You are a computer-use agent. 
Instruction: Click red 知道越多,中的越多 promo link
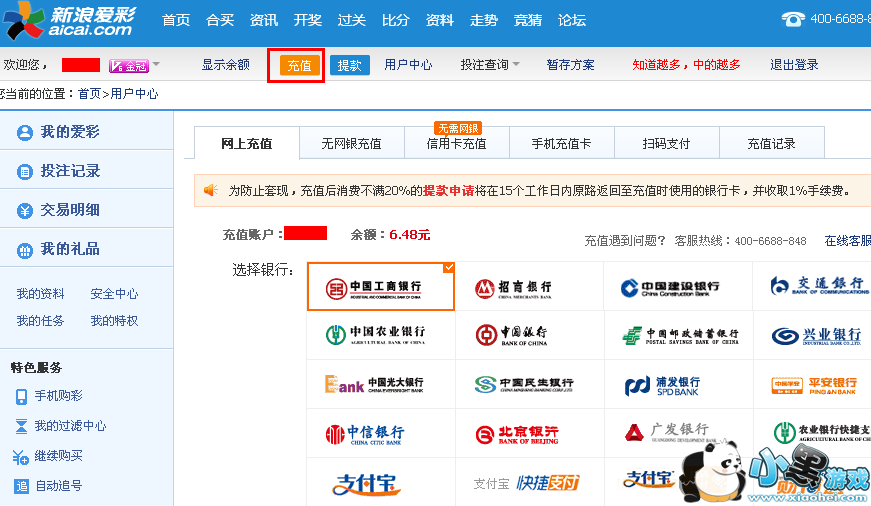click(687, 64)
